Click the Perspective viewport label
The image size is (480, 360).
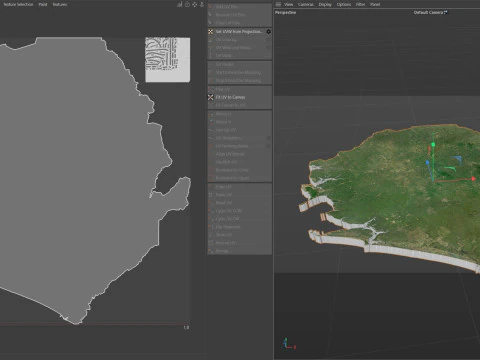point(285,12)
